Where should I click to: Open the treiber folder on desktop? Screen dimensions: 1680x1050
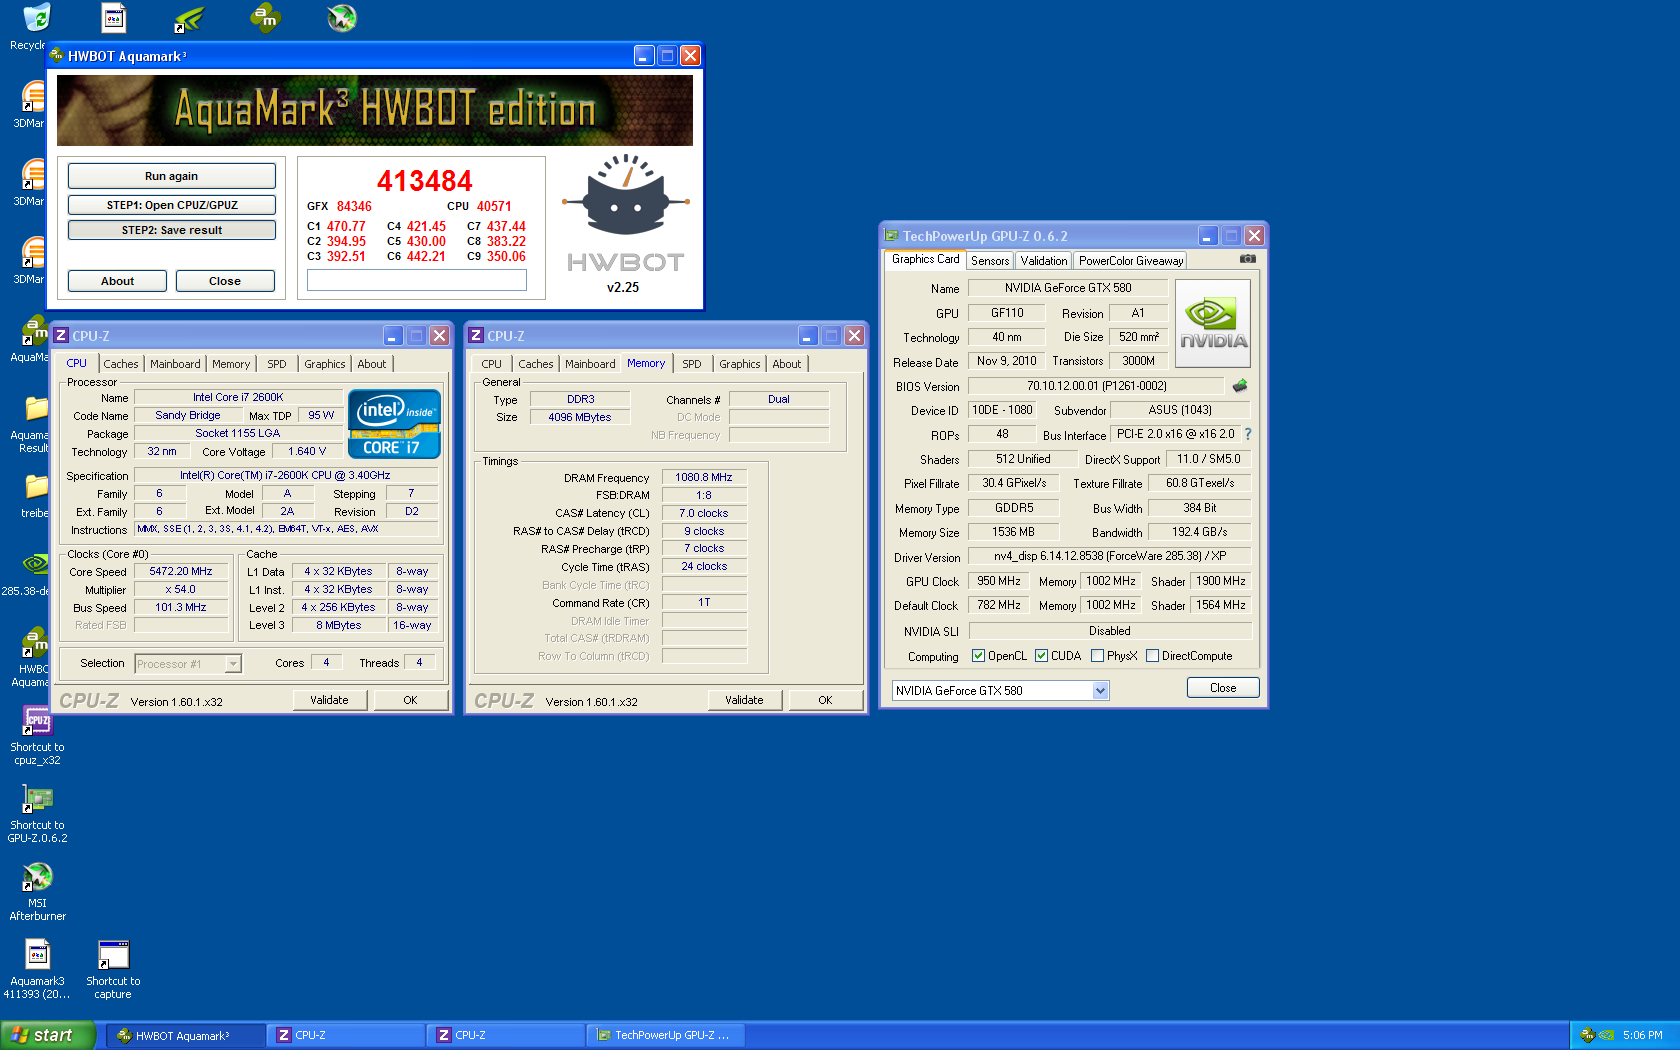[36, 487]
